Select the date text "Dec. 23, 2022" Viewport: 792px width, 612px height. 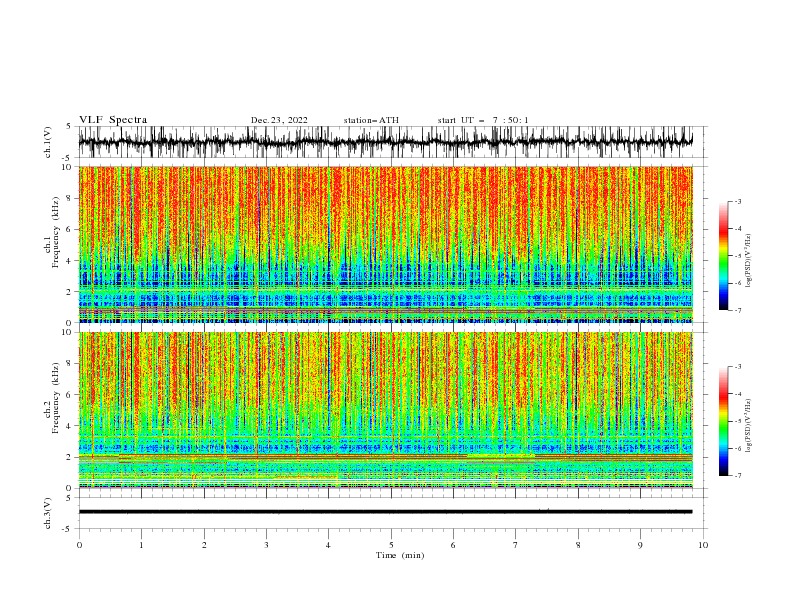coord(279,120)
